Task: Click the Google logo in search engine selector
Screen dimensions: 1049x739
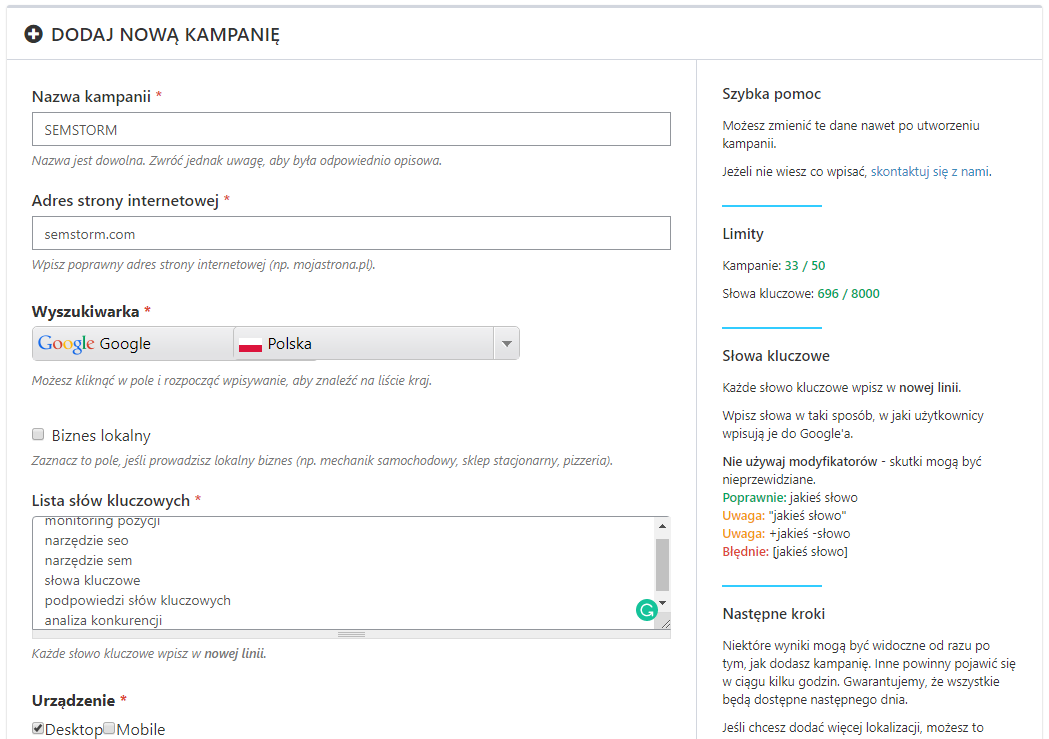Action: [66, 343]
